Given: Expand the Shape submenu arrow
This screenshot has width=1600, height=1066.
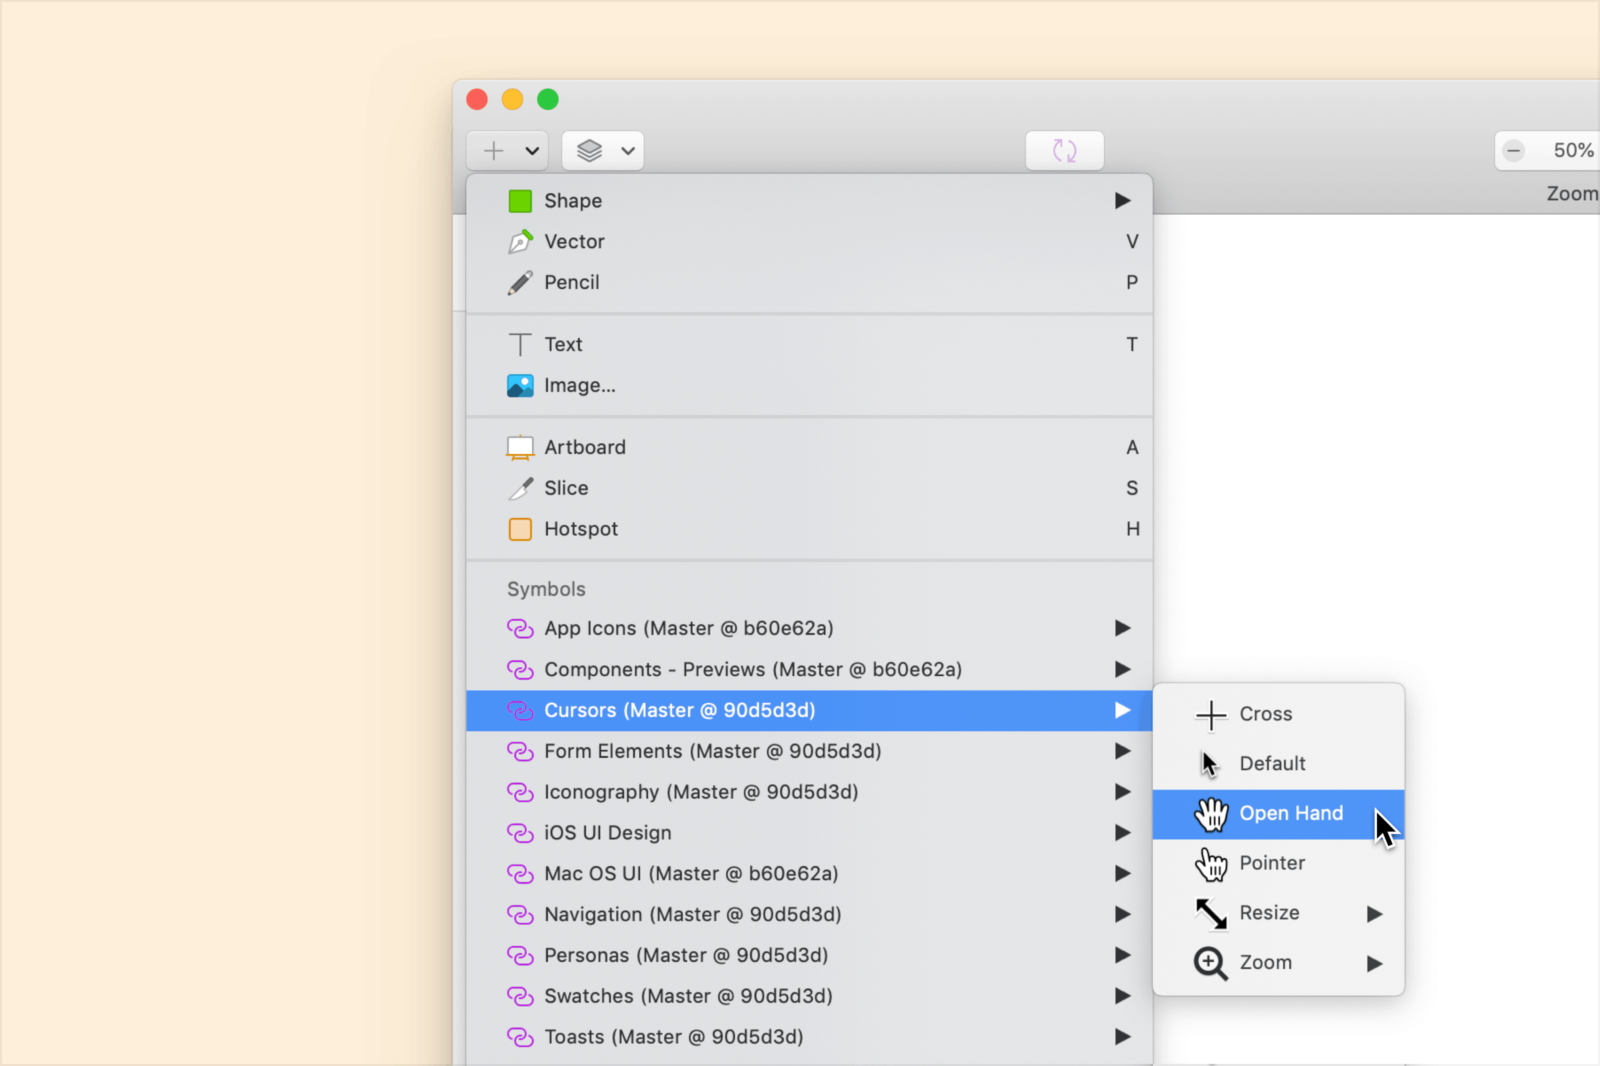Looking at the screenshot, I should [x=1123, y=201].
